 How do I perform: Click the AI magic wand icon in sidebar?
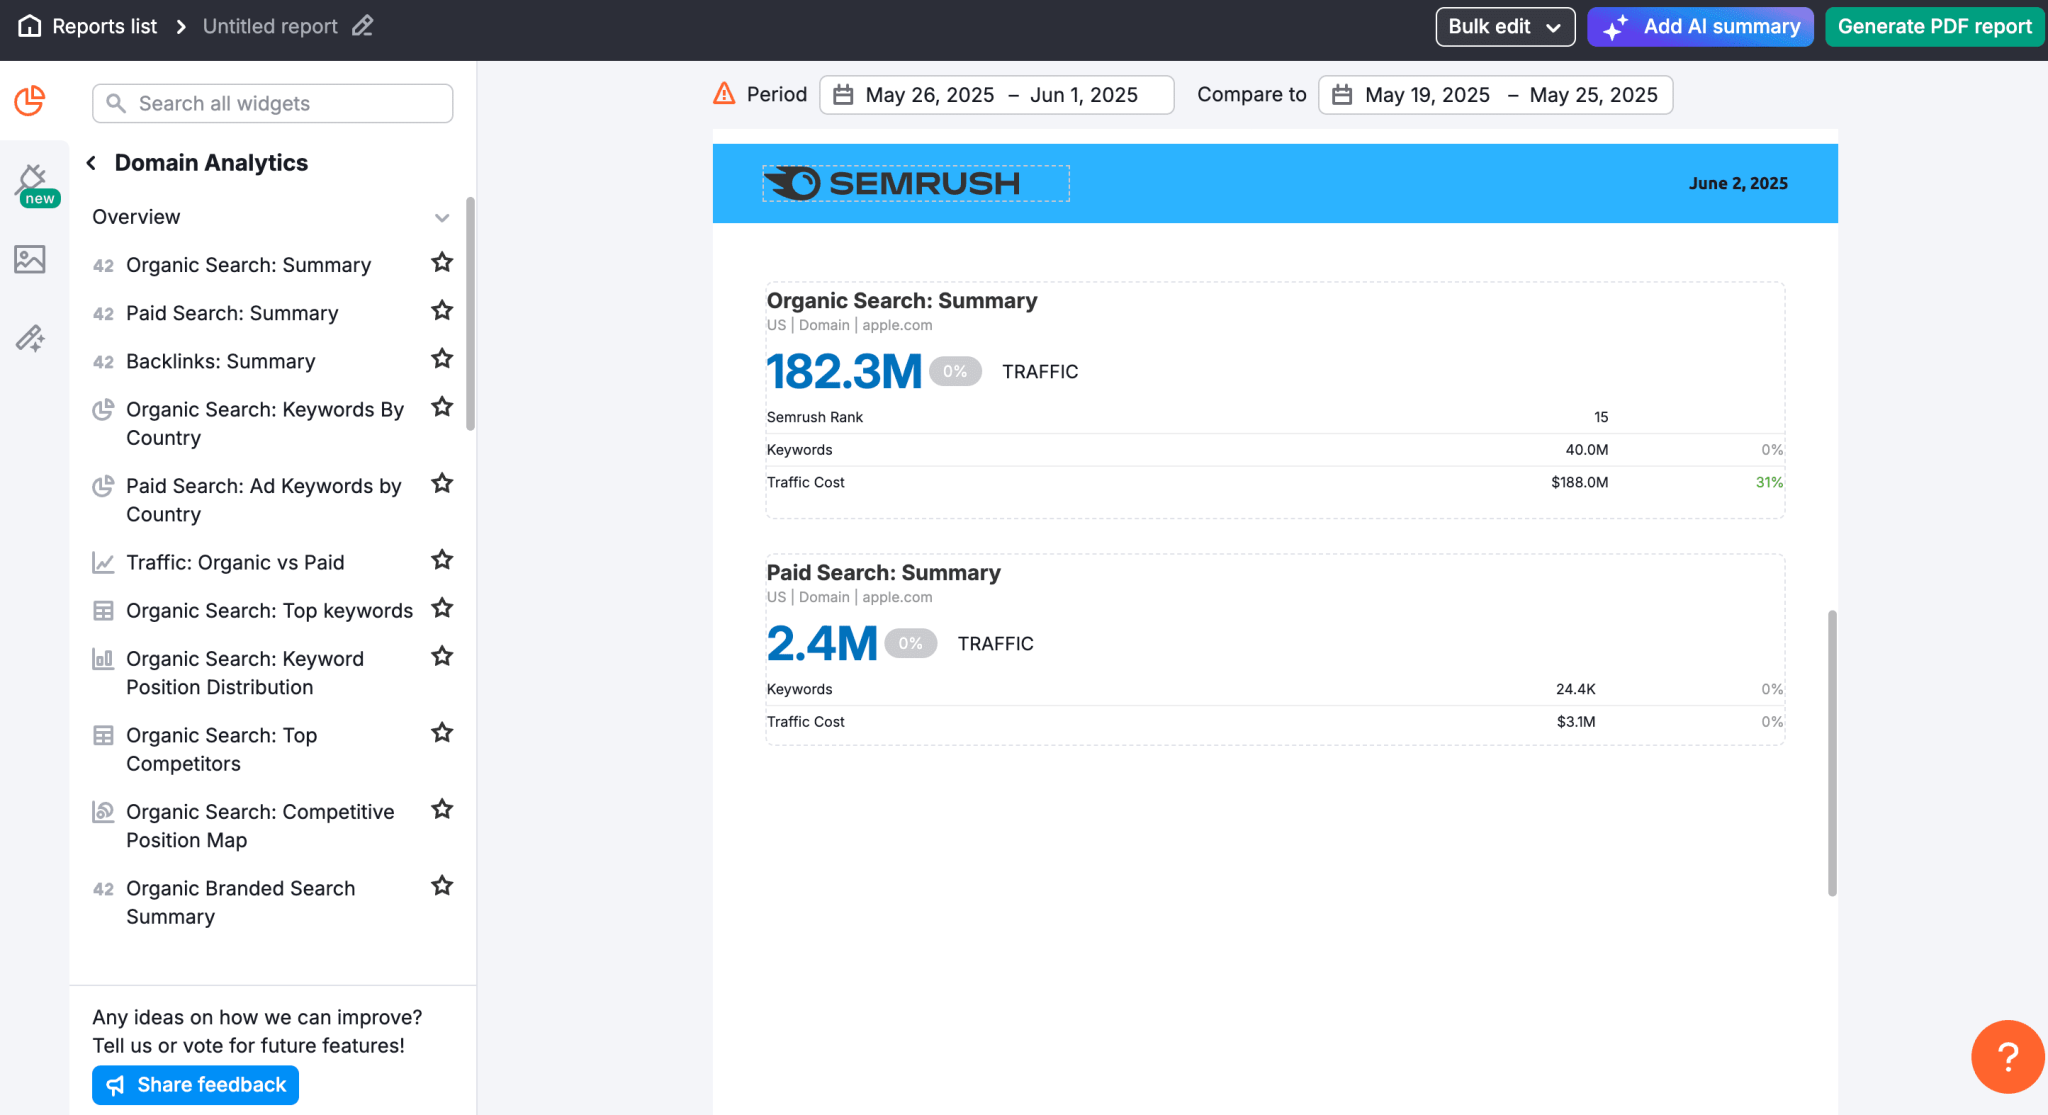(x=30, y=338)
